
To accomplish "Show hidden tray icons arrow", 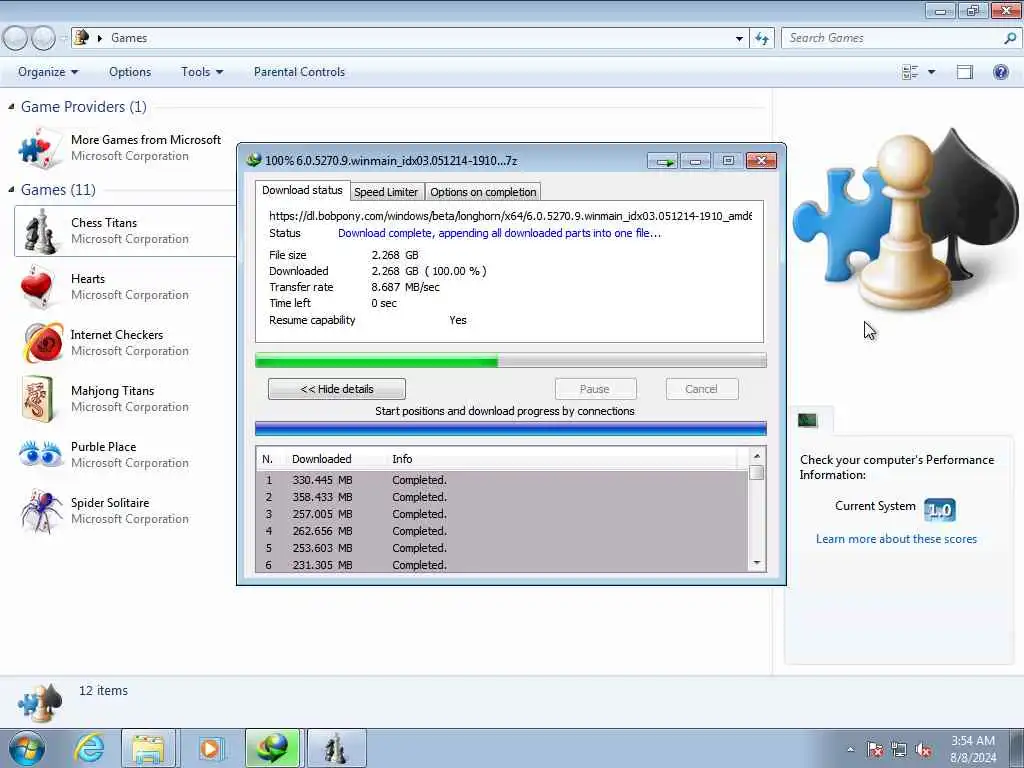I will 850,750.
